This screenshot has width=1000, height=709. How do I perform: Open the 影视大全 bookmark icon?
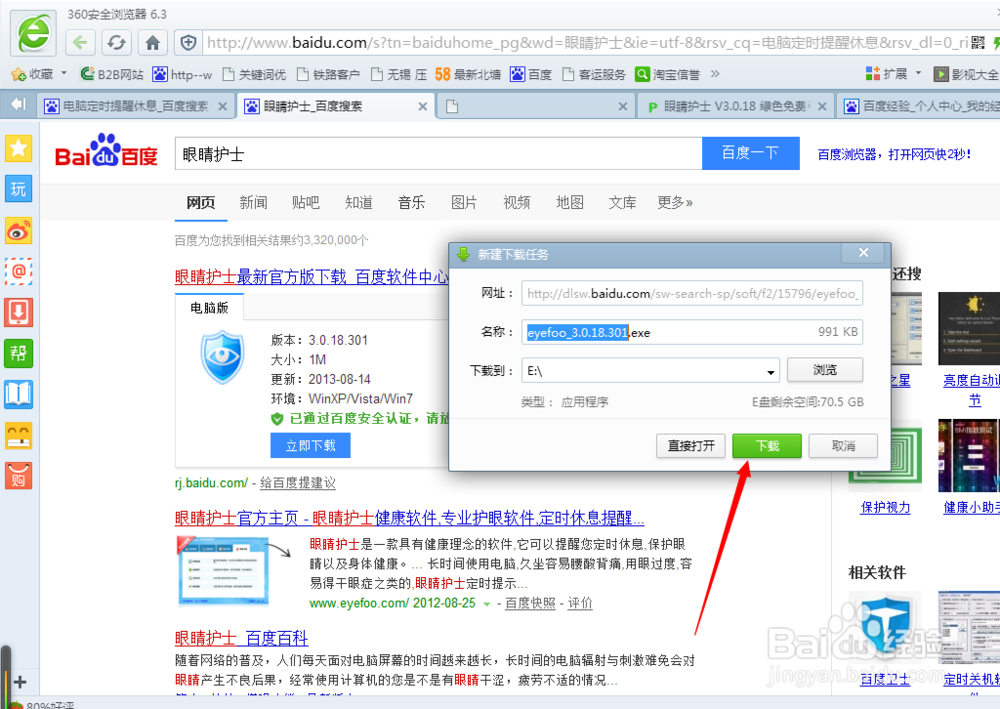(941, 75)
